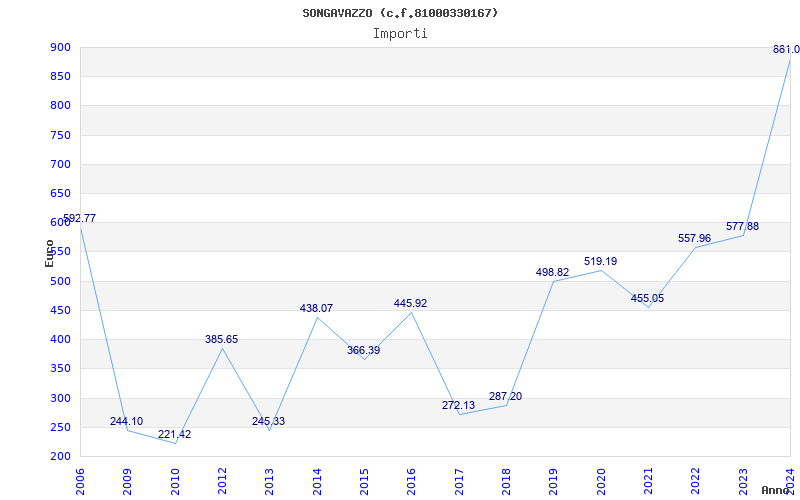
Task: Click the x-axis year 2006
Action: point(80,481)
